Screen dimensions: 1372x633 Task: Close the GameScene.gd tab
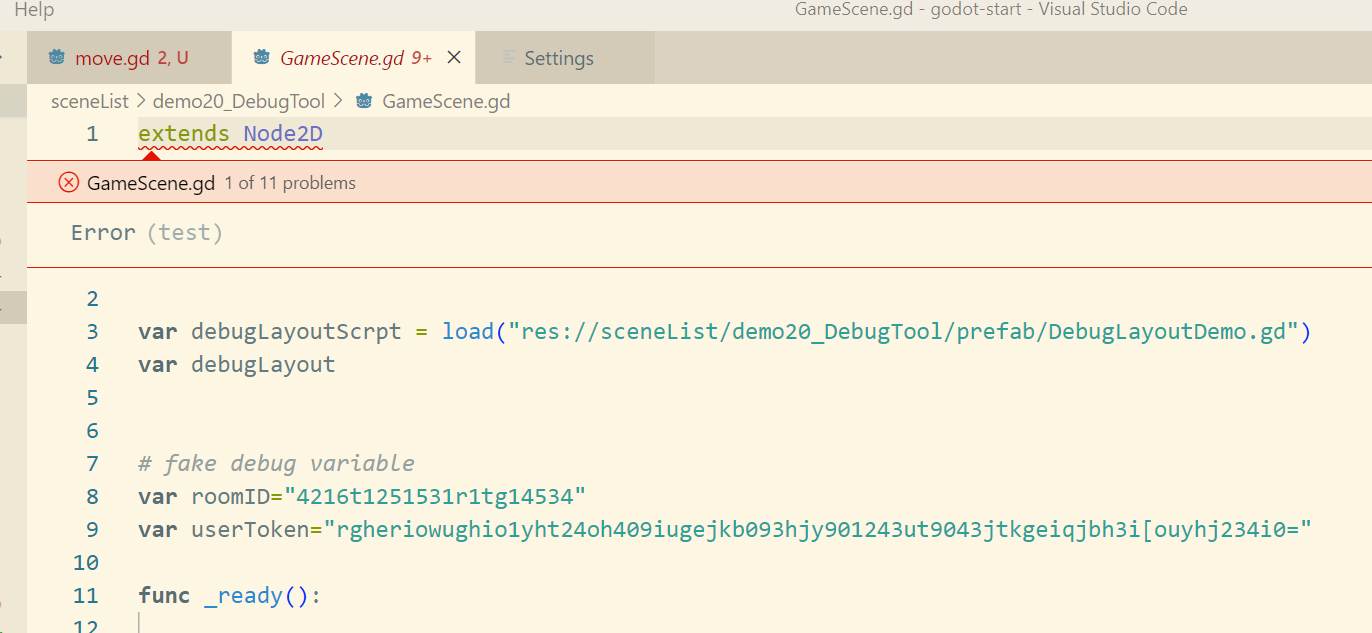point(453,58)
